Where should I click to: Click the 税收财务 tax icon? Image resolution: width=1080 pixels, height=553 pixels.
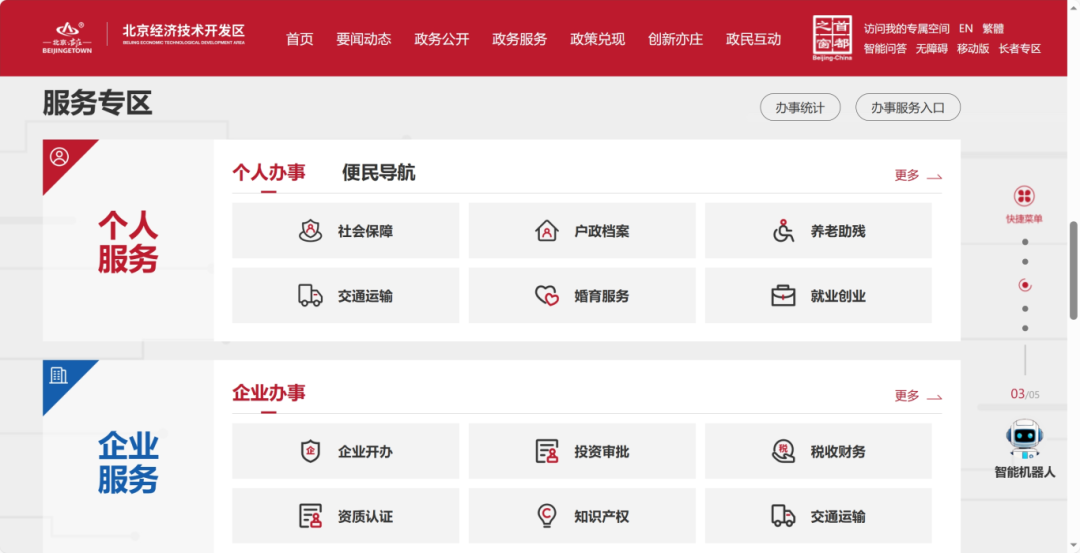point(783,452)
